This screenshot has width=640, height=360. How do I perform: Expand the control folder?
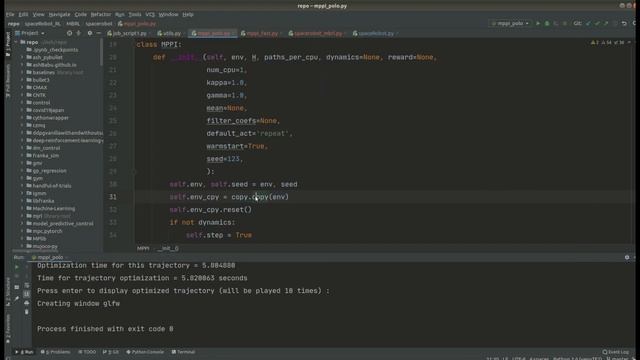(22, 102)
